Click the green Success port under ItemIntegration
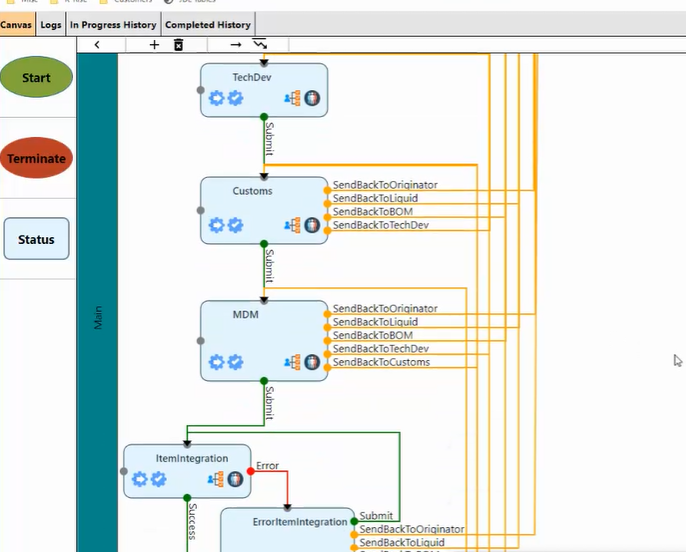Image resolution: width=686 pixels, height=552 pixels. tap(187, 498)
